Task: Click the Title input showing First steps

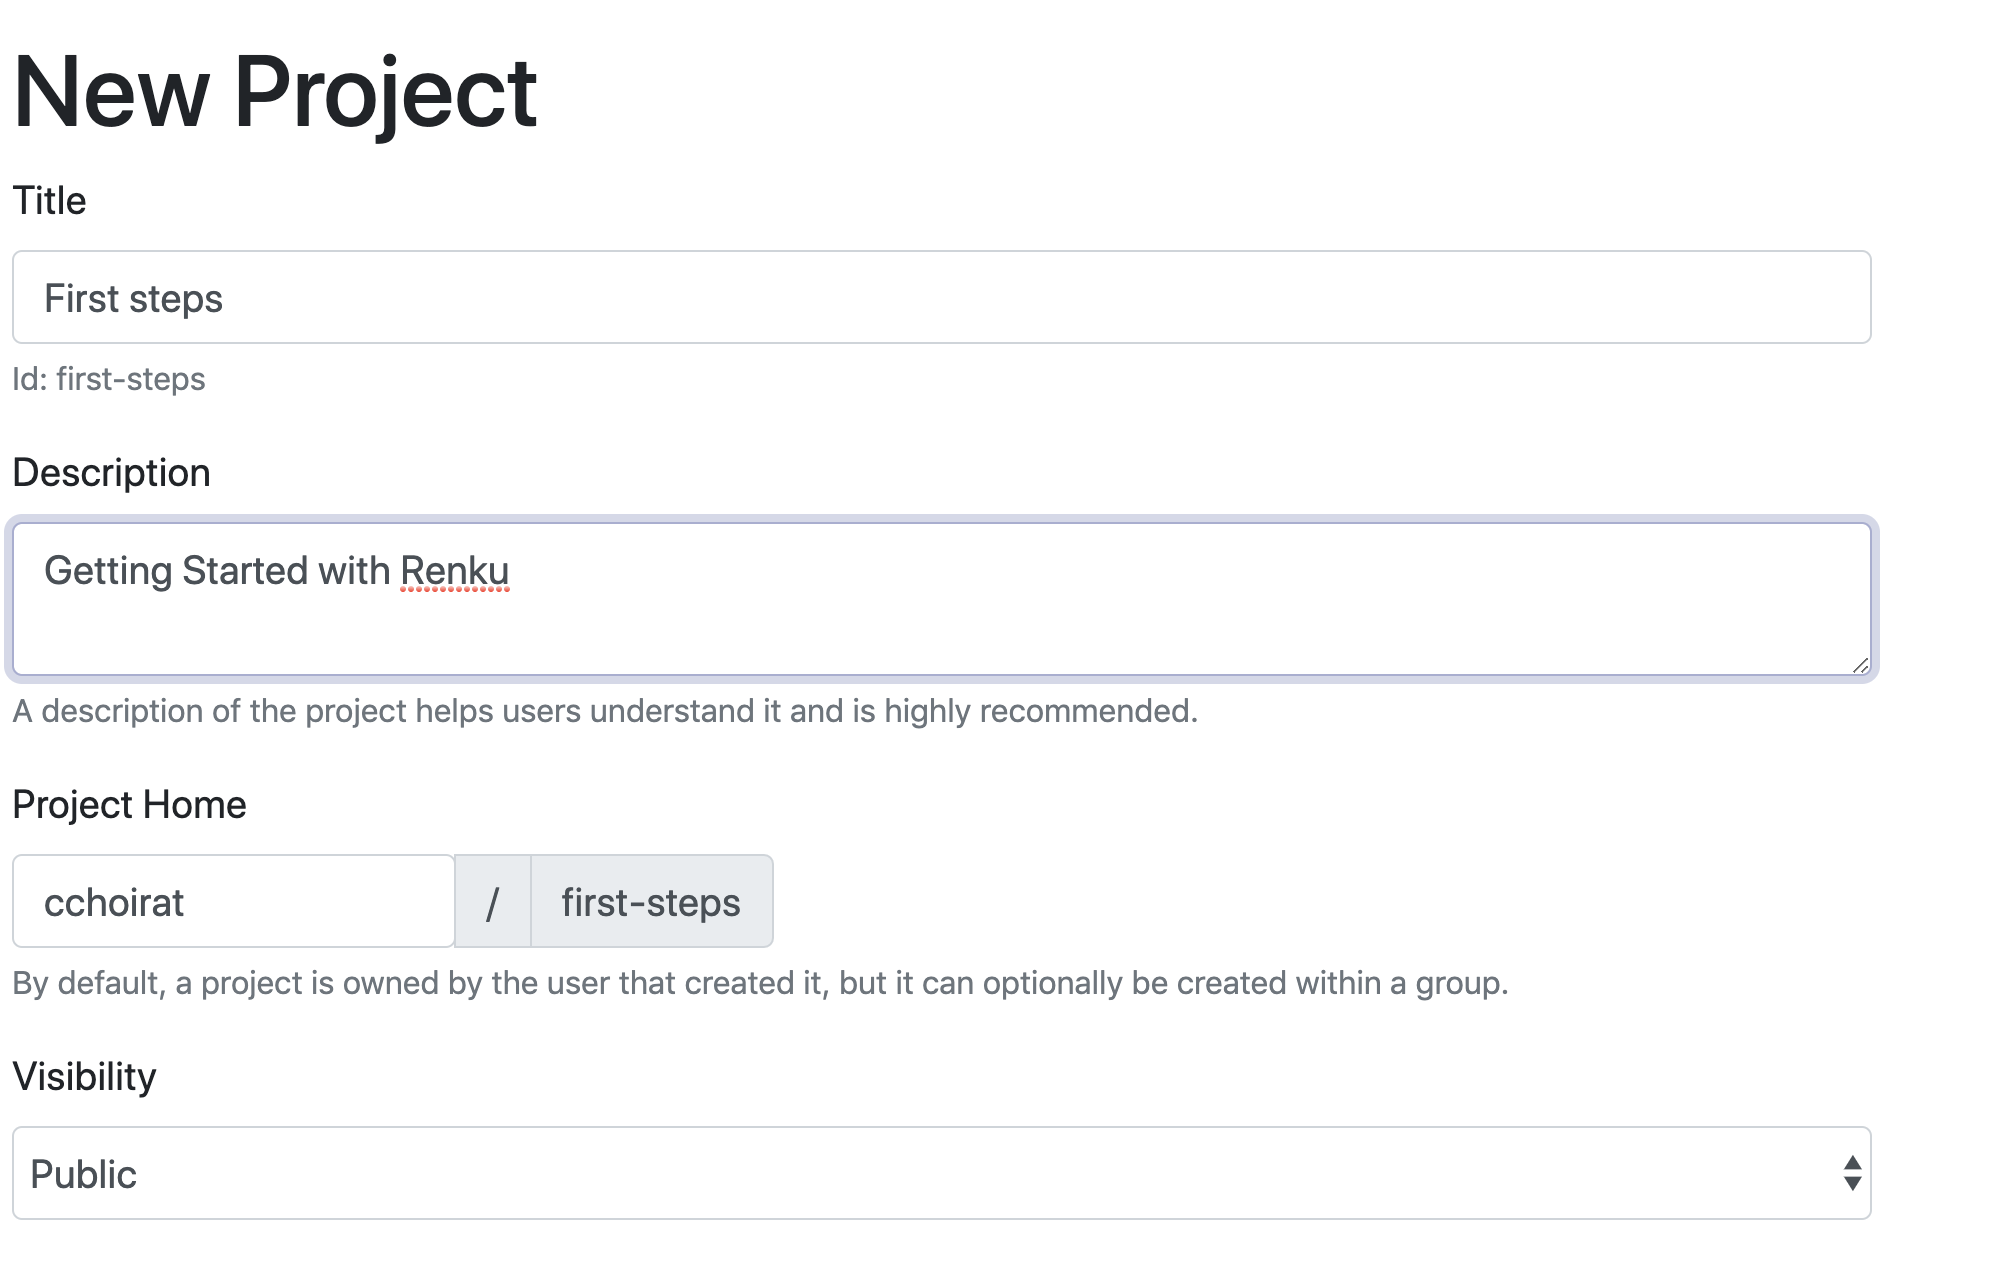Action: [940, 297]
